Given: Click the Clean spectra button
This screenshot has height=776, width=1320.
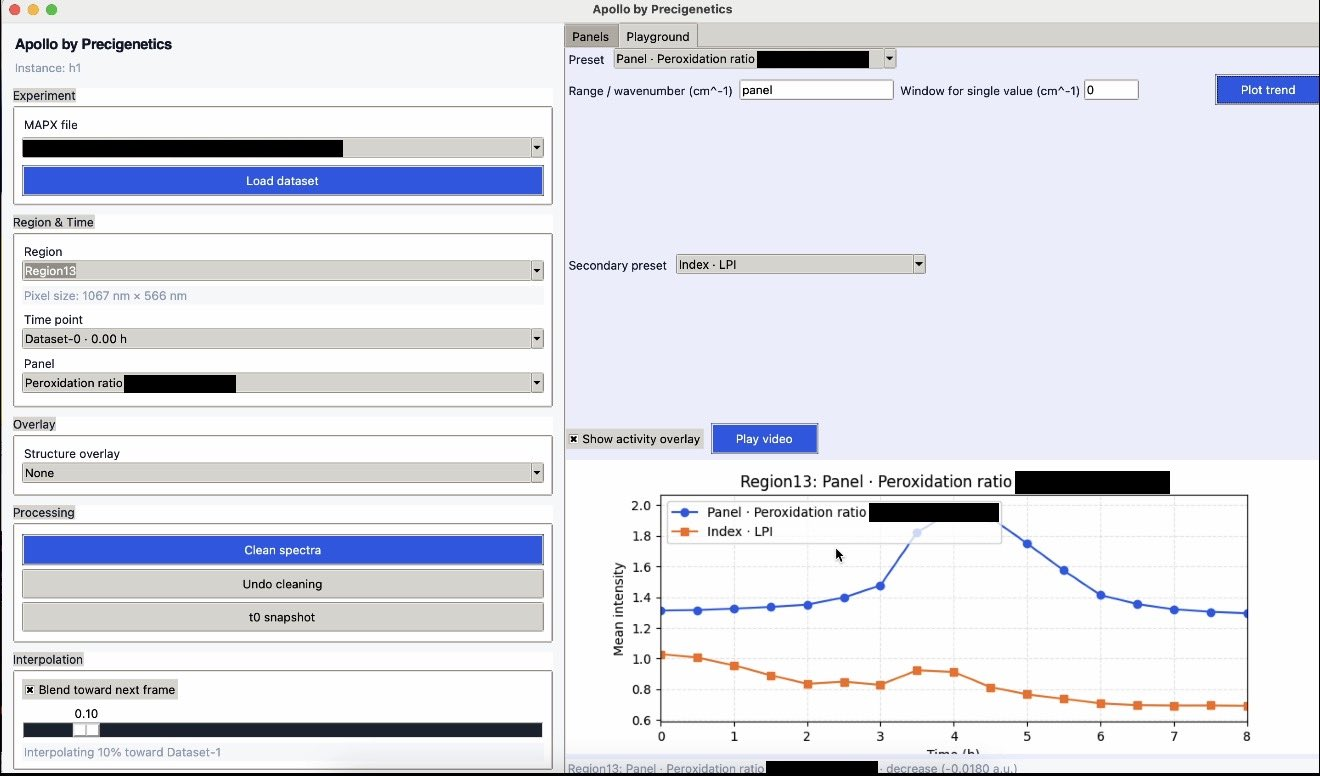Looking at the screenshot, I should 282,550.
